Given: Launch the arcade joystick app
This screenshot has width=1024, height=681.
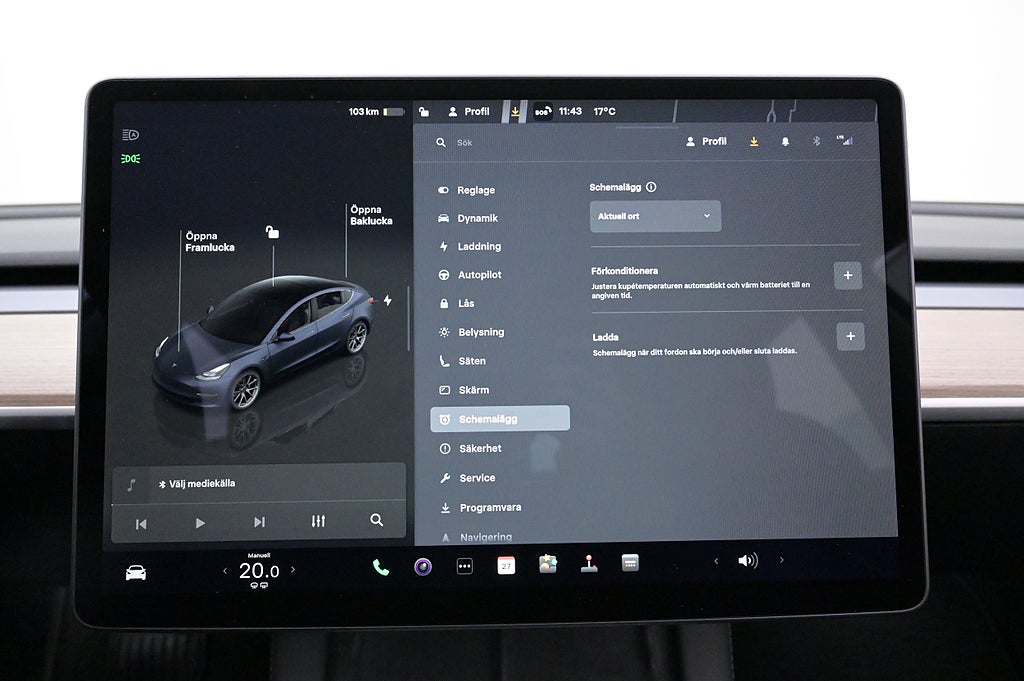Looking at the screenshot, I should click(589, 563).
